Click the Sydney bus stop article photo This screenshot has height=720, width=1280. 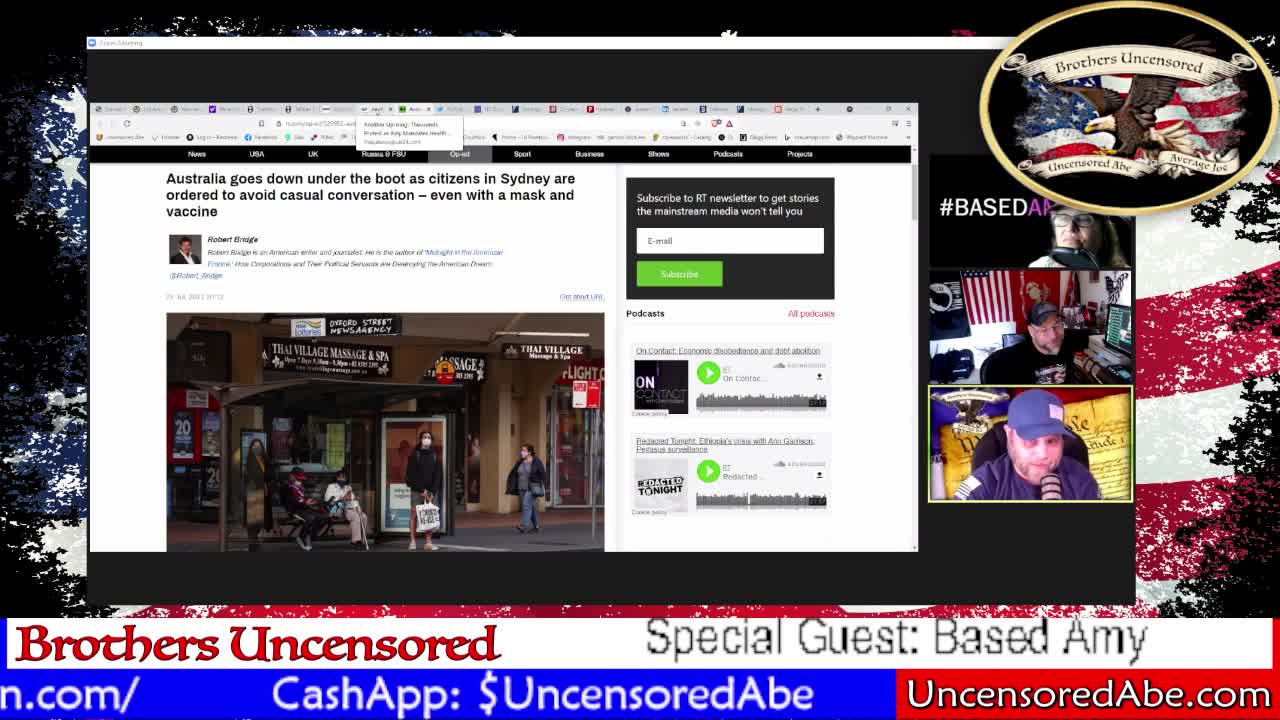385,432
